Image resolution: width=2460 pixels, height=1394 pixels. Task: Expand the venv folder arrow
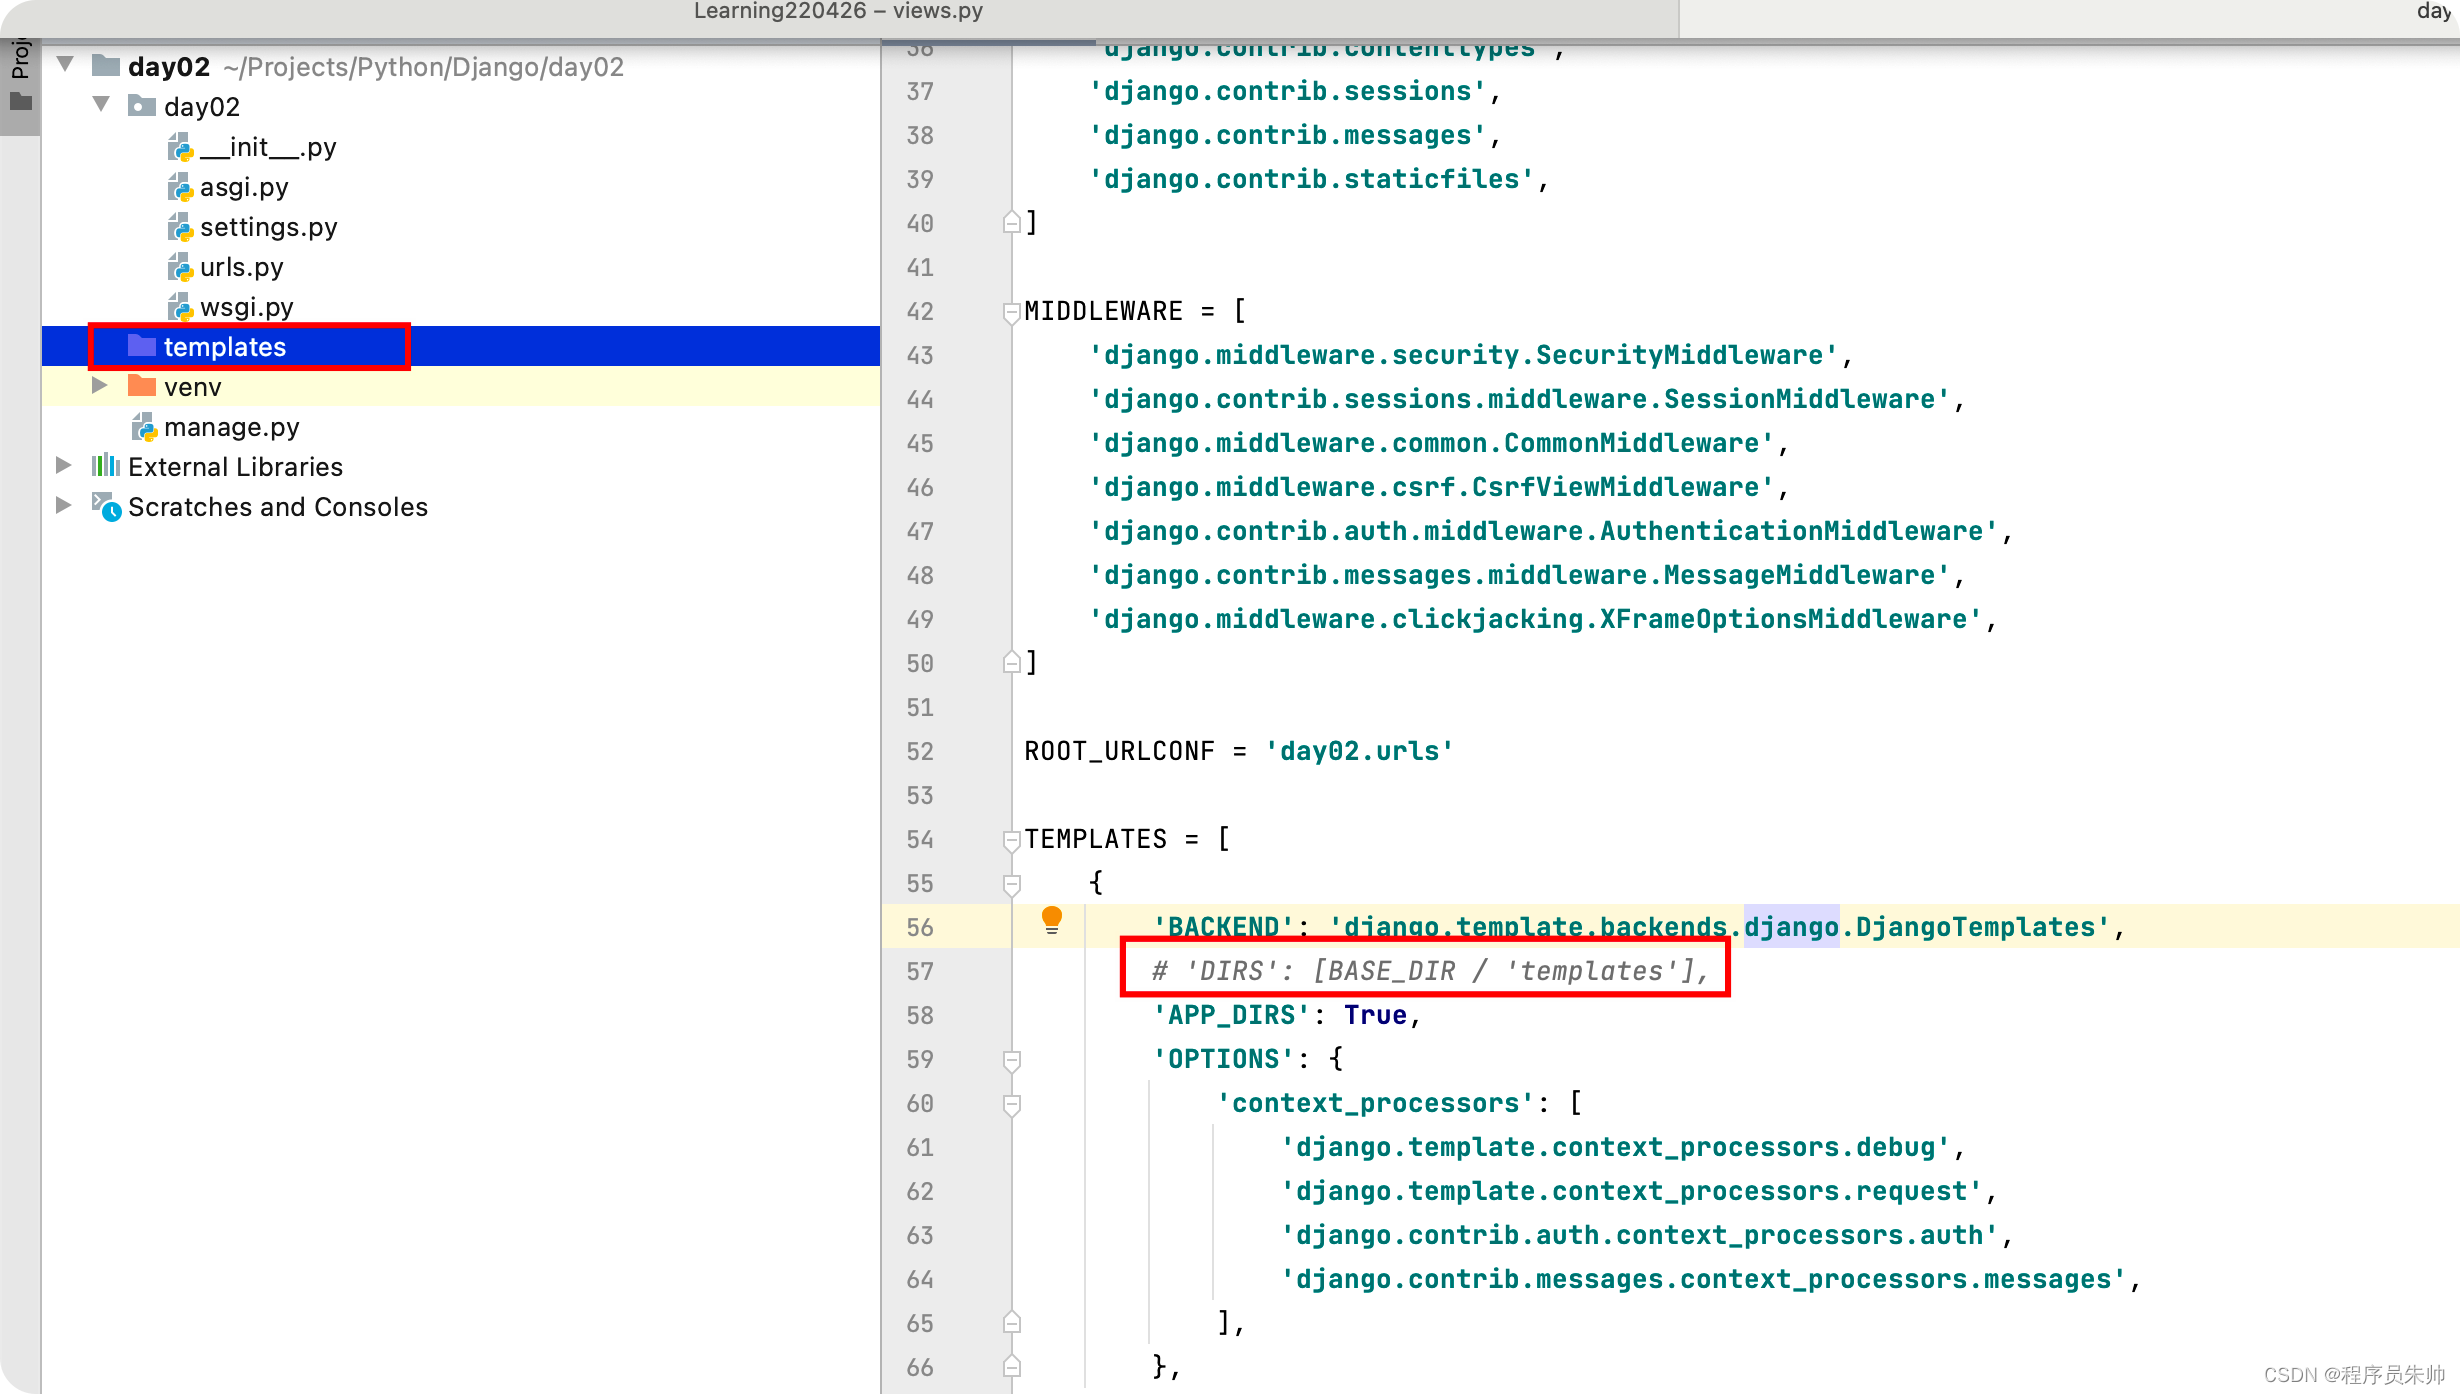[99, 386]
